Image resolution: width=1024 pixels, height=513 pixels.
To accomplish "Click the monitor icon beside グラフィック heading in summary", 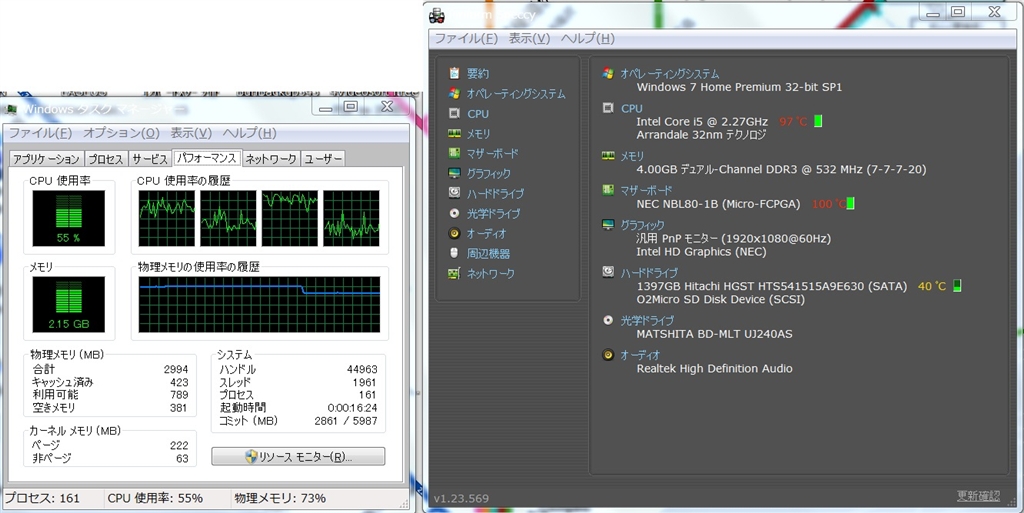I will pos(608,225).
